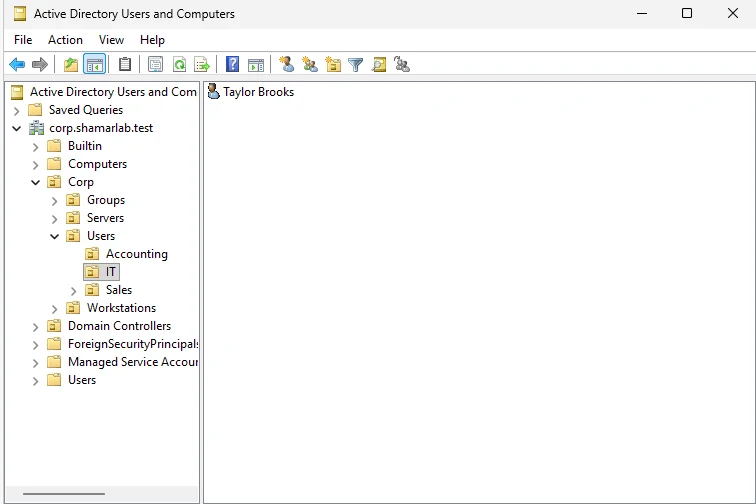Expand the Workstations OU
The height and width of the screenshot is (504, 756).
click(54, 309)
